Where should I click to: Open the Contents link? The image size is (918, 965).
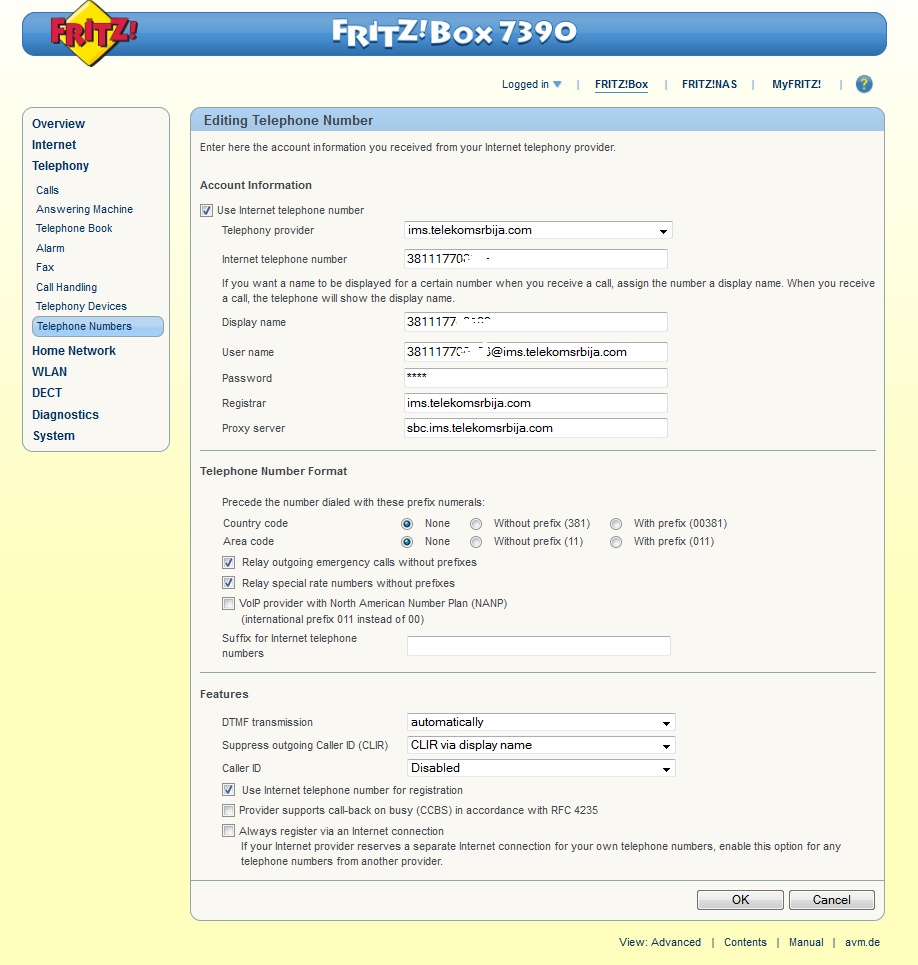(745, 942)
